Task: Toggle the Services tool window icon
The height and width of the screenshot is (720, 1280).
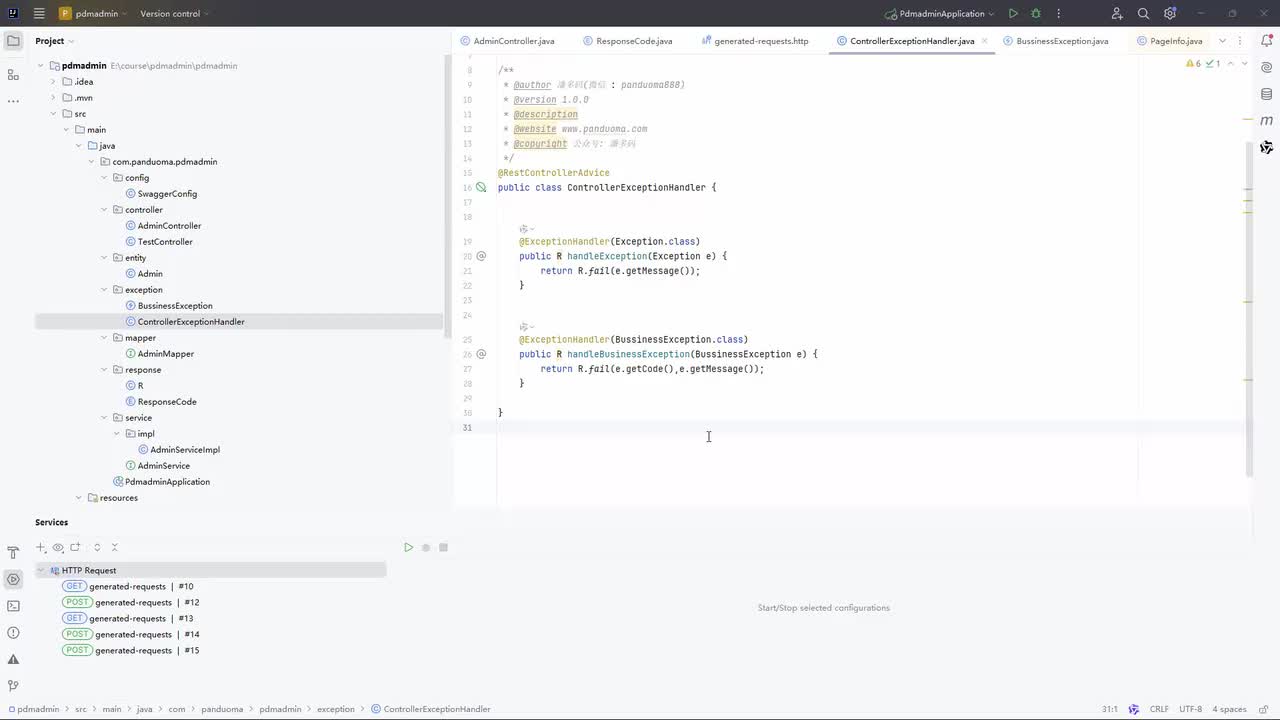Action: point(13,580)
